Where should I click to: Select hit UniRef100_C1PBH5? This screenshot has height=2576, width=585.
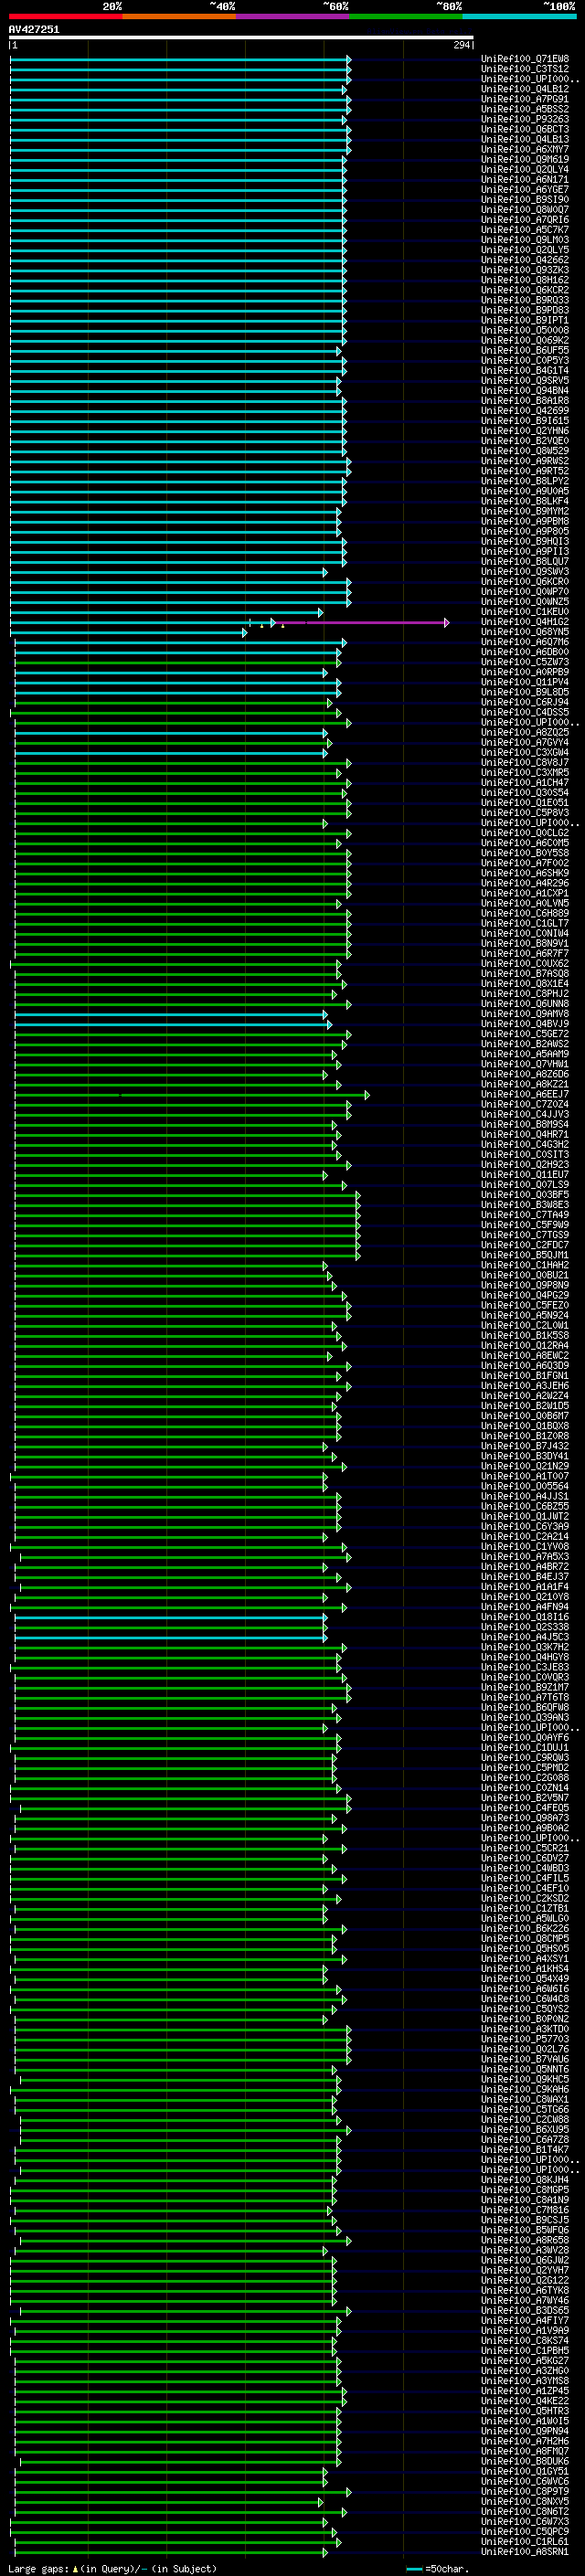pyautogui.click(x=525, y=2351)
